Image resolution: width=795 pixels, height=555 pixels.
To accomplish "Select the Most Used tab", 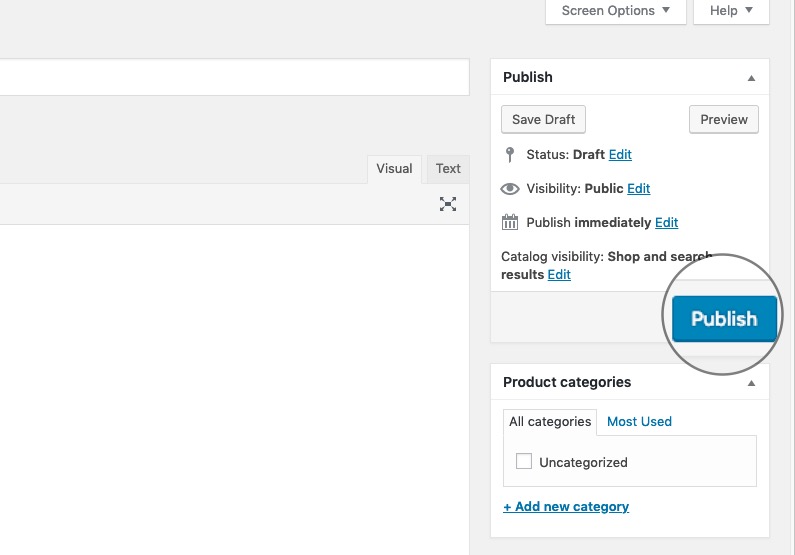I will [639, 422].
